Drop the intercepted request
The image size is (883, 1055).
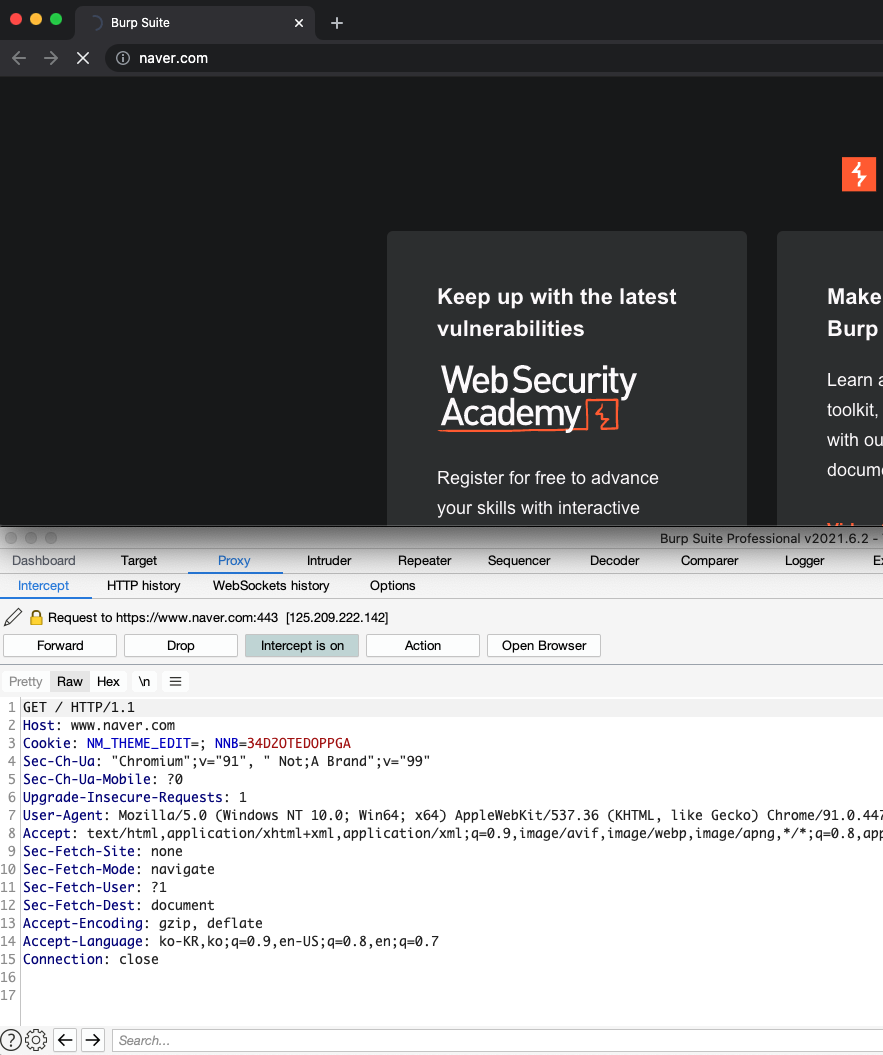click(180, 645)
